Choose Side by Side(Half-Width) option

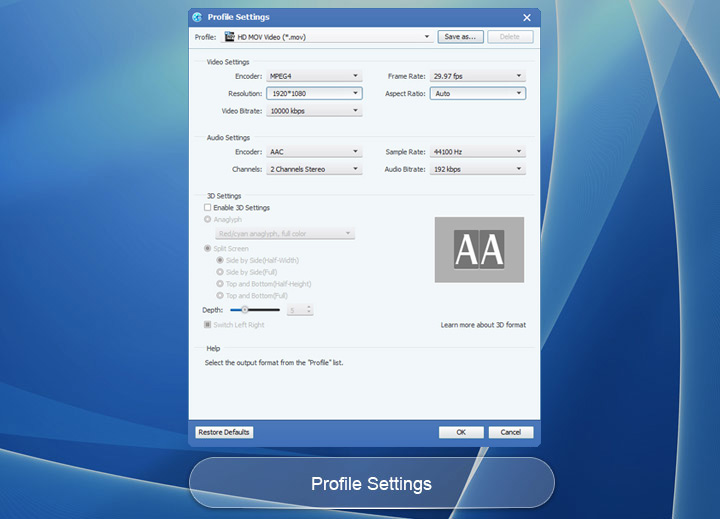pos(220,260)
